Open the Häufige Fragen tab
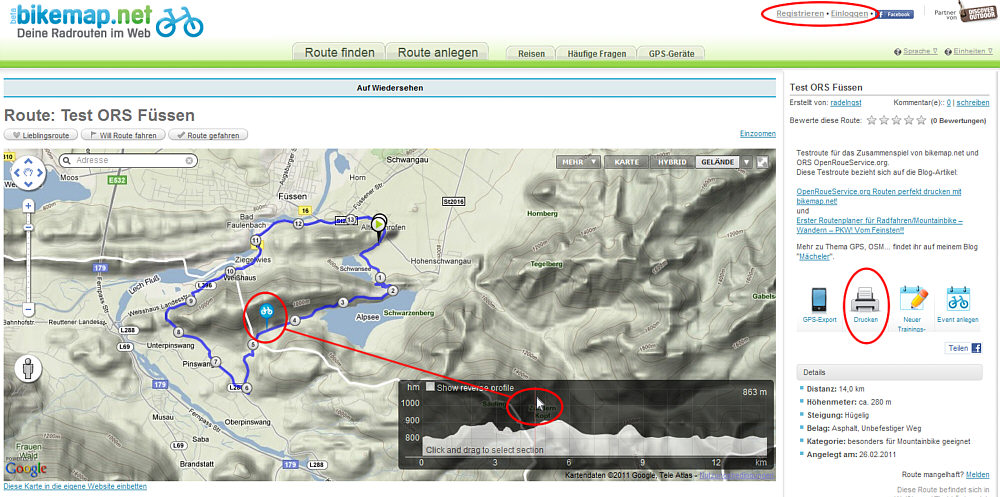 pyautogui.click(x=595, y=53)
